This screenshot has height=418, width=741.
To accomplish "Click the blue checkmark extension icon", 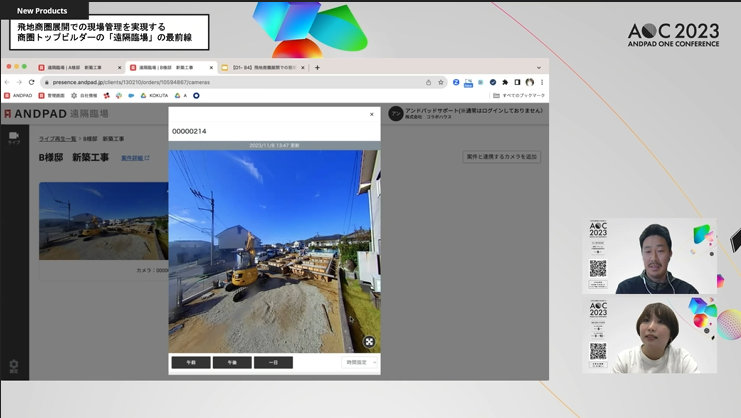I will click(x=493, y=82).
